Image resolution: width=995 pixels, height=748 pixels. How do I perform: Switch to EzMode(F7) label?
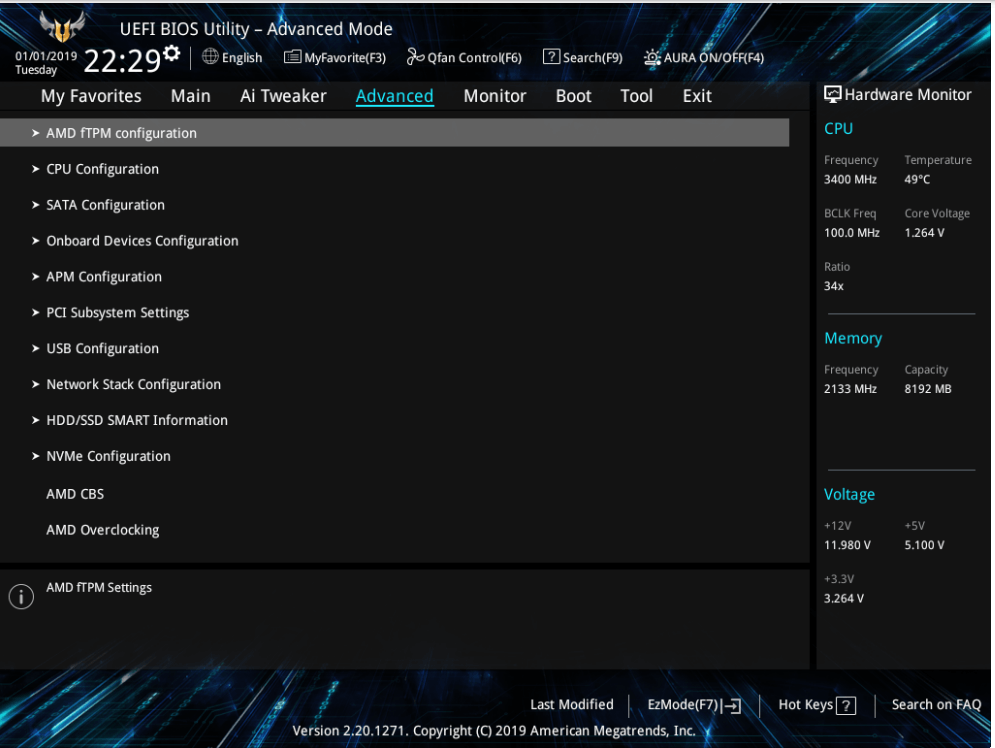coord(683,705)
